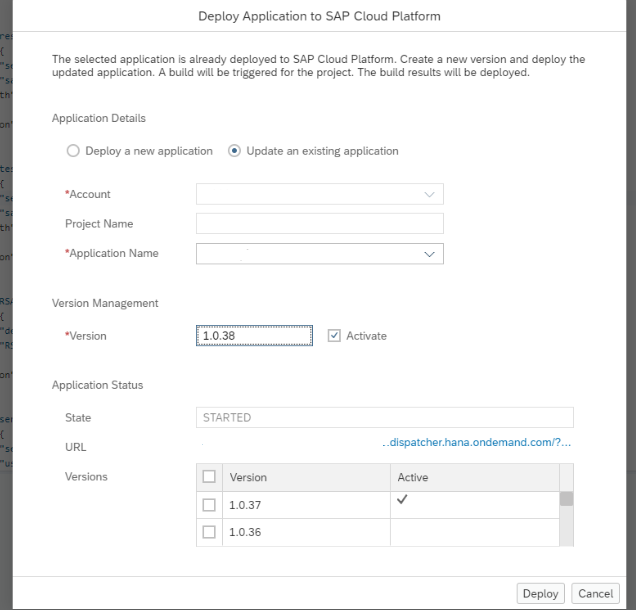Click the 1.0.36 version cell
636x610 pixels.
click(x=306, y=532)
